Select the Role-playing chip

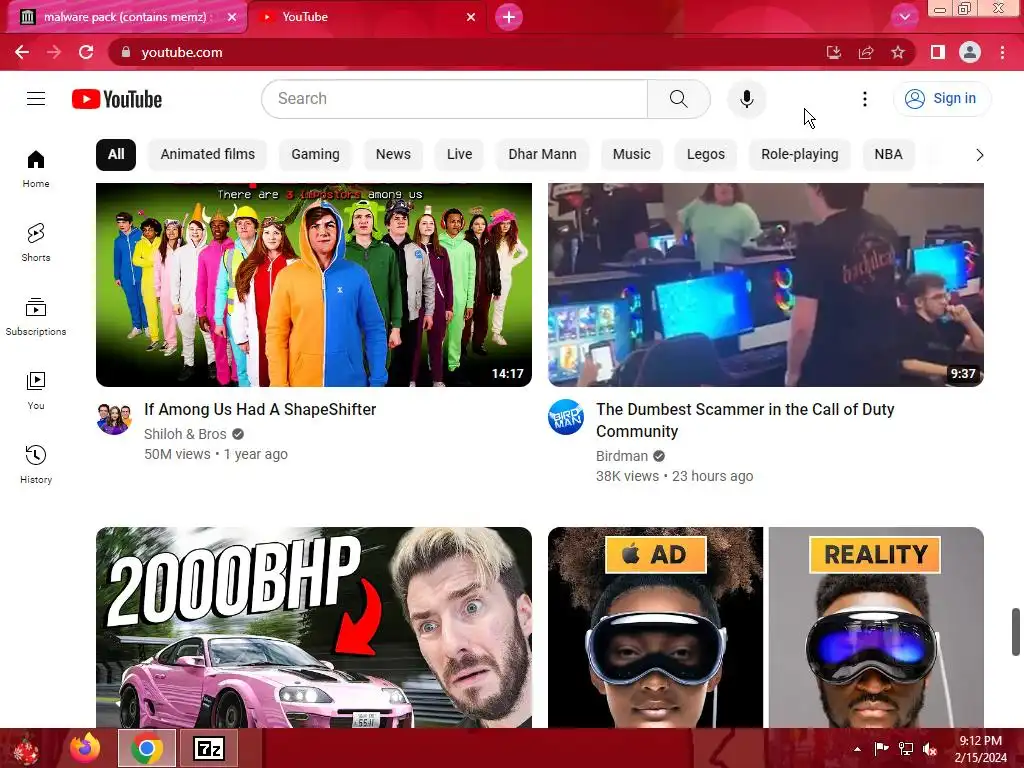[x=799, y=154]
